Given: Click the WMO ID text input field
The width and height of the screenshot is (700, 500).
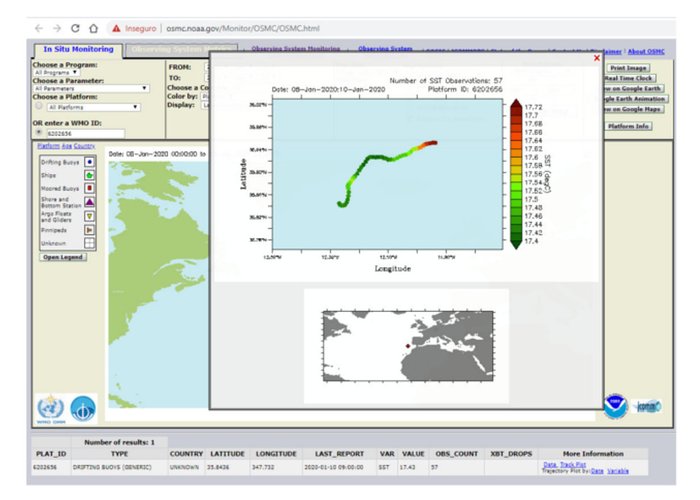Looking at the screenshot, I should click(x=85, y=133).
